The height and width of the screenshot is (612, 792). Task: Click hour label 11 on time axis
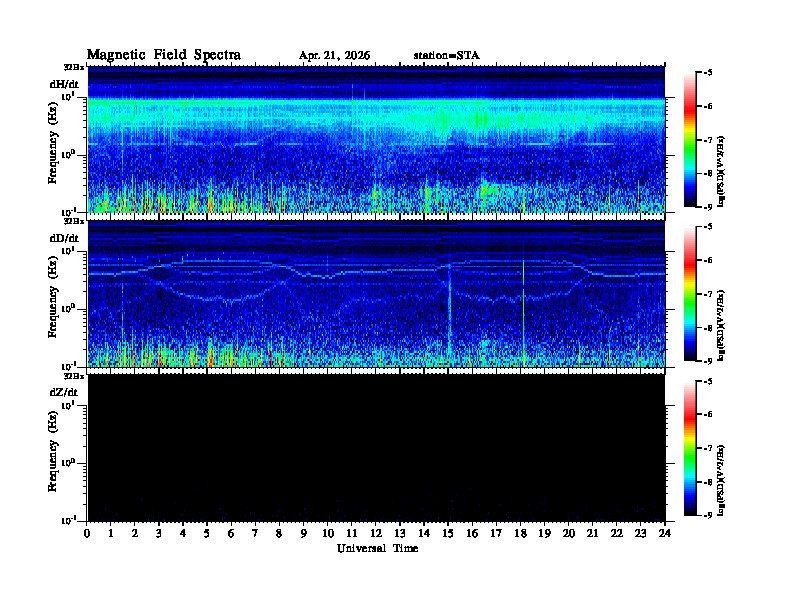click(x=352, y=533)
